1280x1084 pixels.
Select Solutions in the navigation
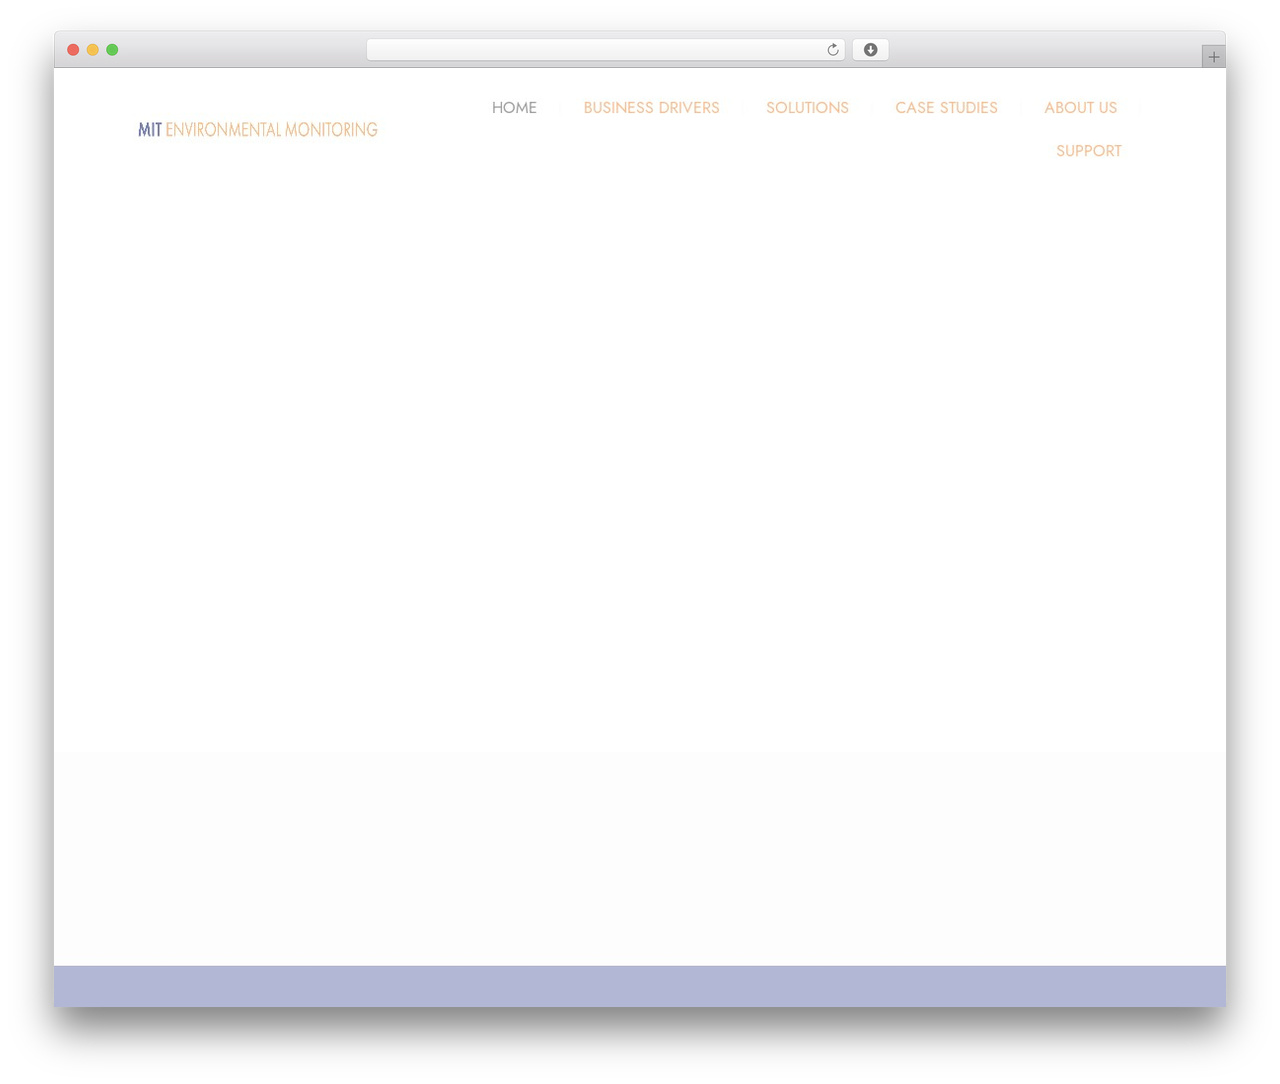point(807,108)
